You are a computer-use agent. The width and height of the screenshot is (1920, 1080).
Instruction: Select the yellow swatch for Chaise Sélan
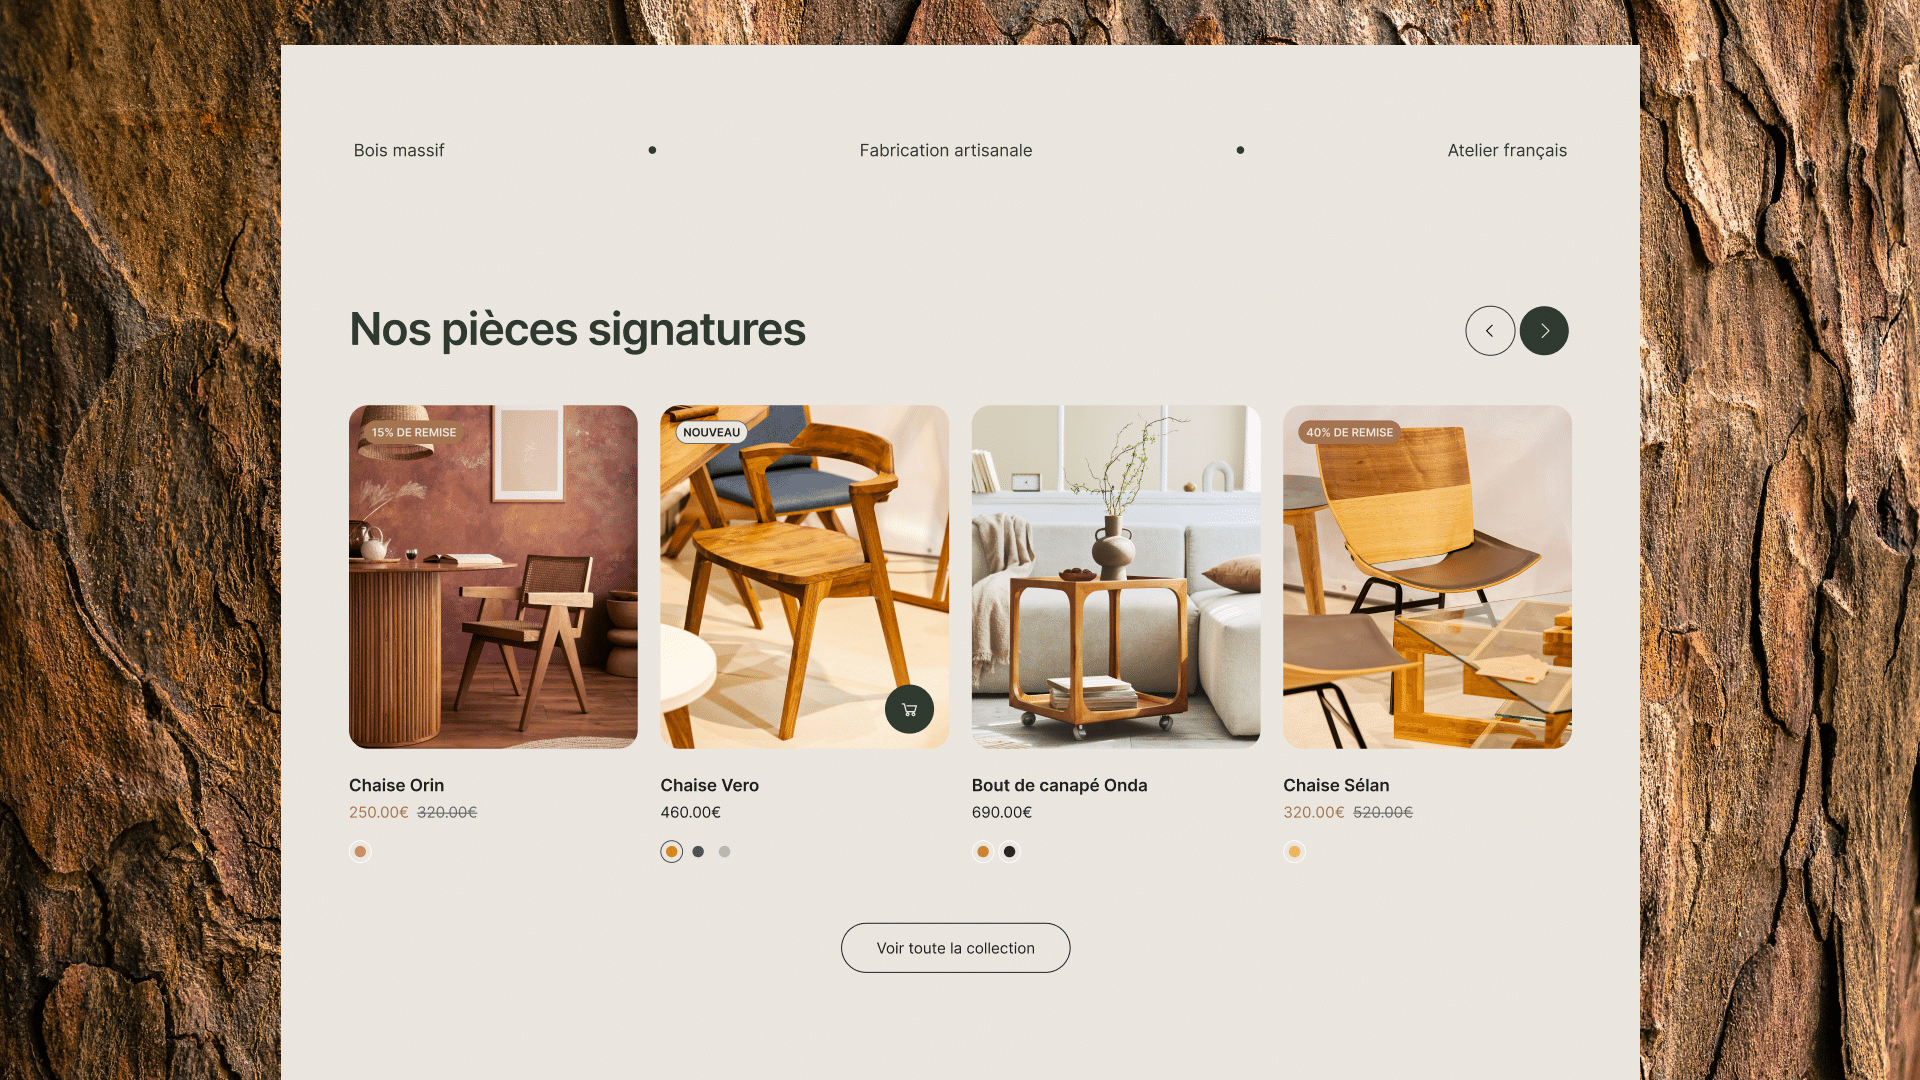click(x=1295, y=852)
